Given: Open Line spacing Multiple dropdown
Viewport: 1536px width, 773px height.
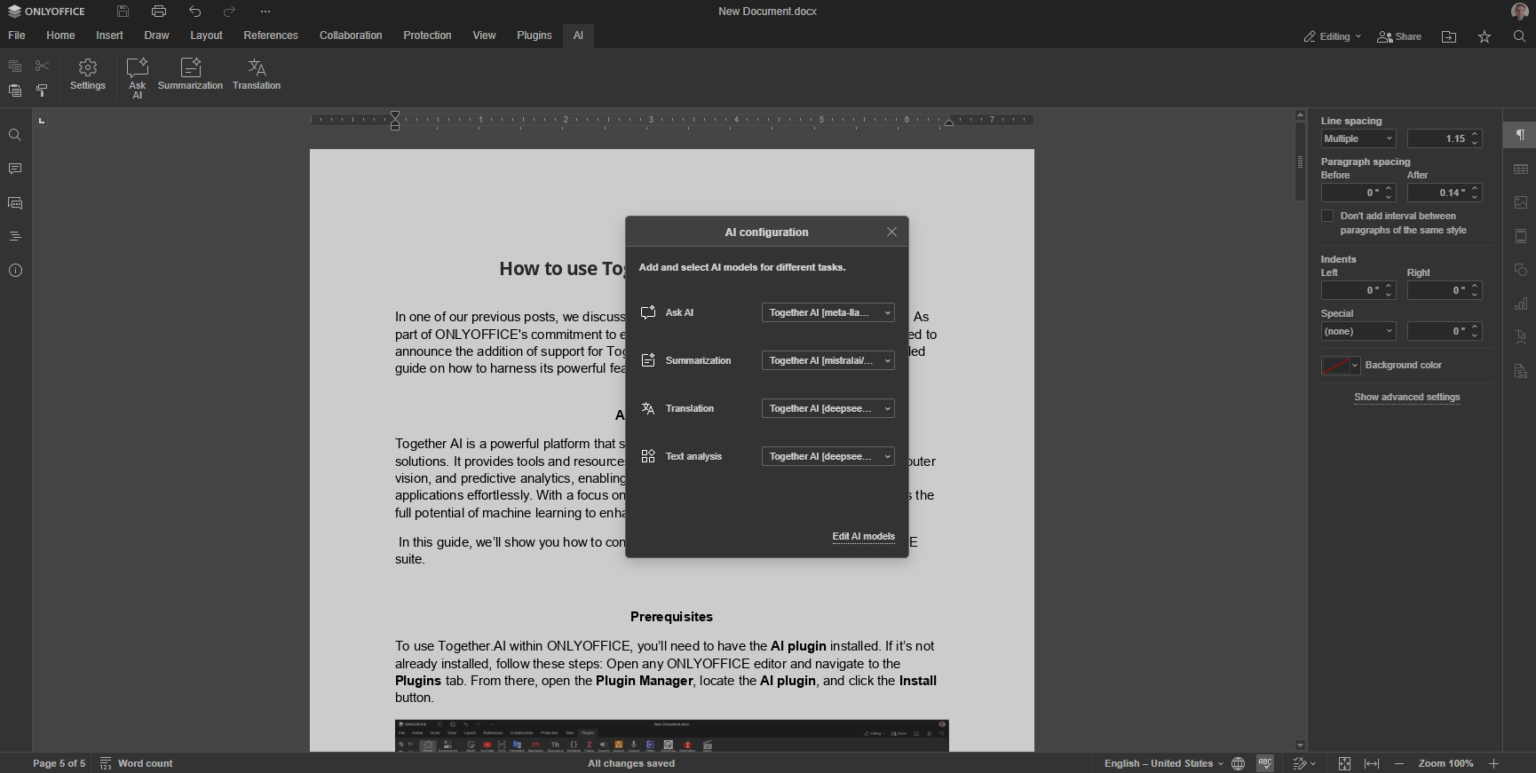Looking at the screenshot, I should point(1358,139).
